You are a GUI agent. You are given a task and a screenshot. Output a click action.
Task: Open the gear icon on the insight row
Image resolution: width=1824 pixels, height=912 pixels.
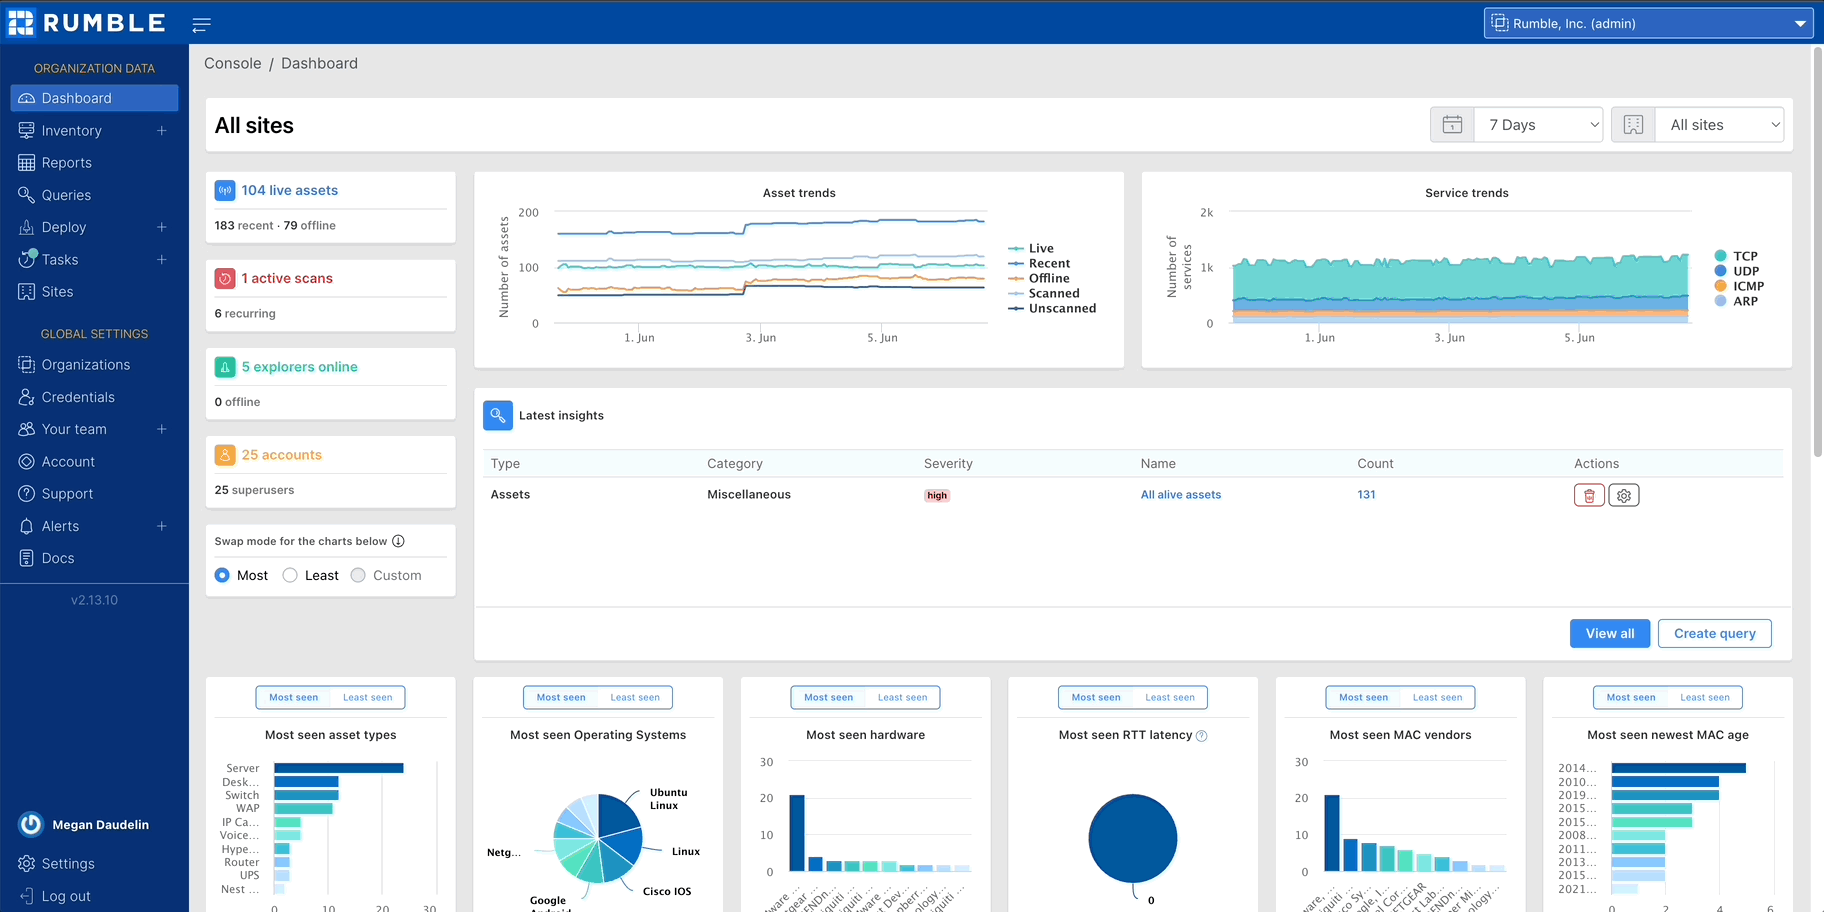tap(1623, 494)
